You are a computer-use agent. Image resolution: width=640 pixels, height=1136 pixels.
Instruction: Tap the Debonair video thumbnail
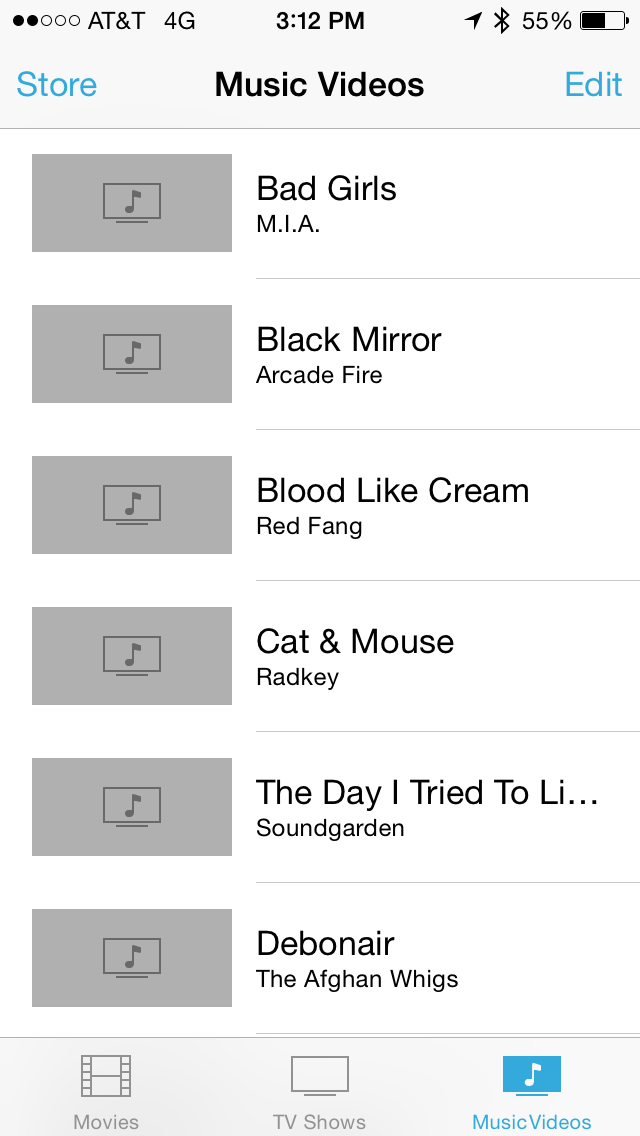tap(132, 958)
